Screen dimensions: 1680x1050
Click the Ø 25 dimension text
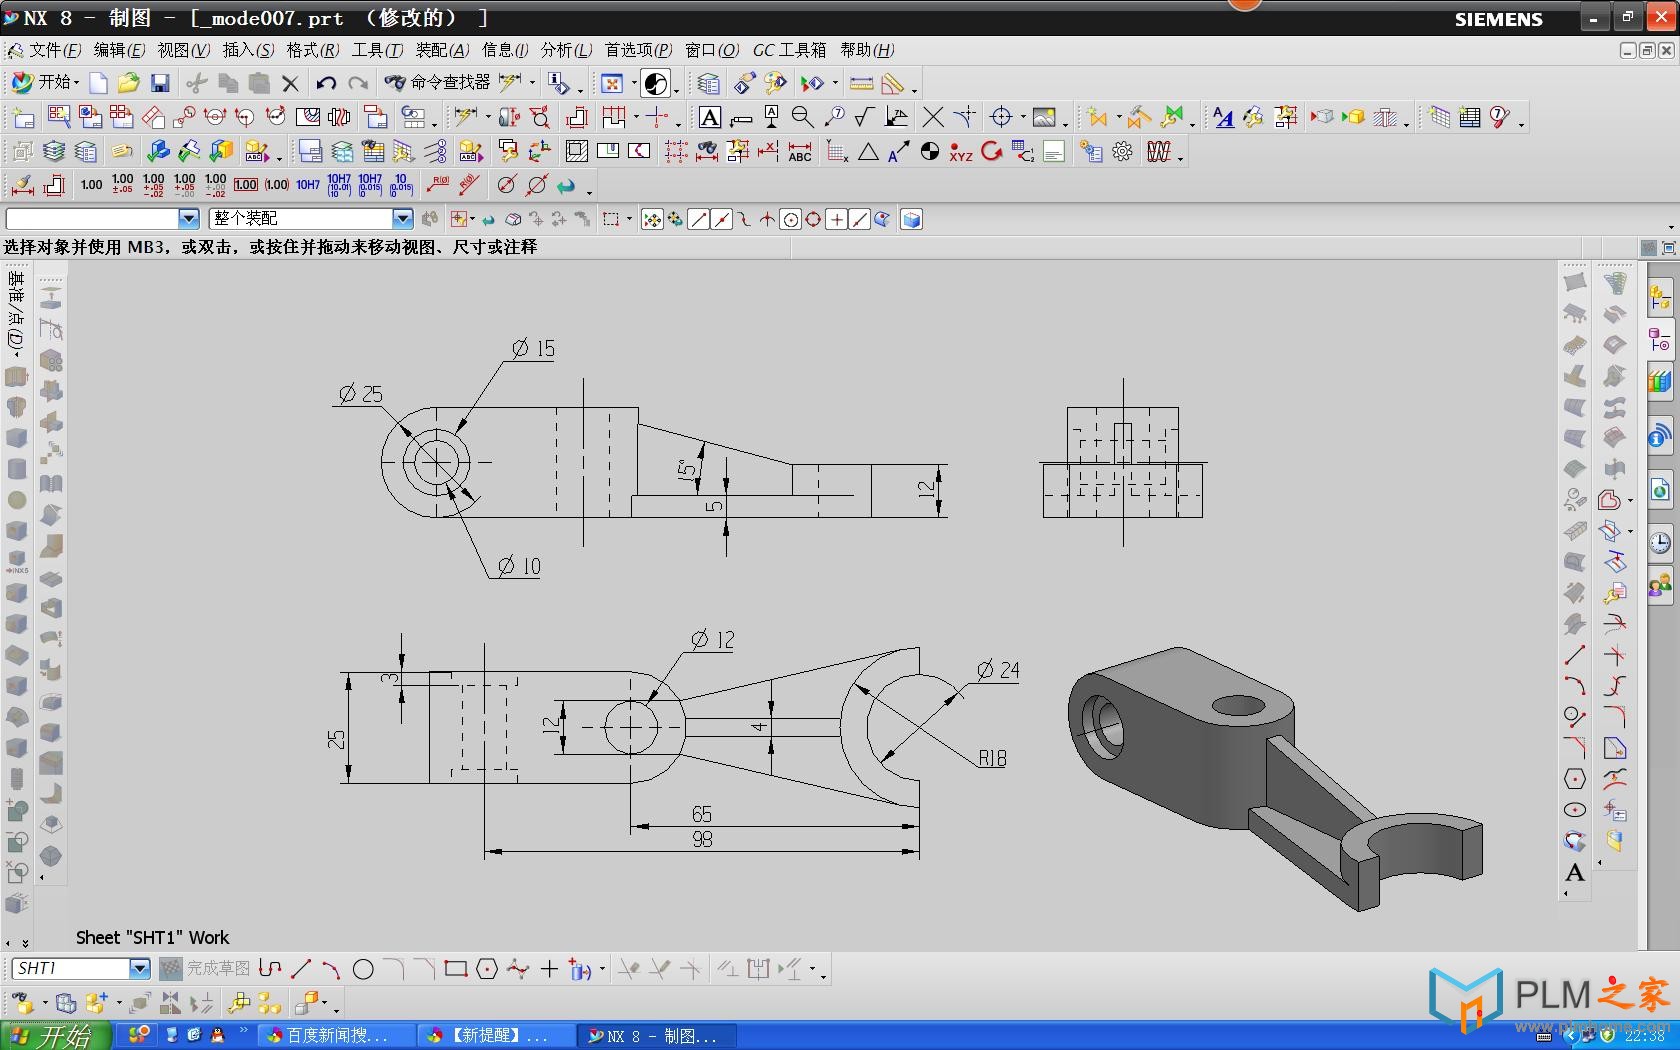pos(361,394)
